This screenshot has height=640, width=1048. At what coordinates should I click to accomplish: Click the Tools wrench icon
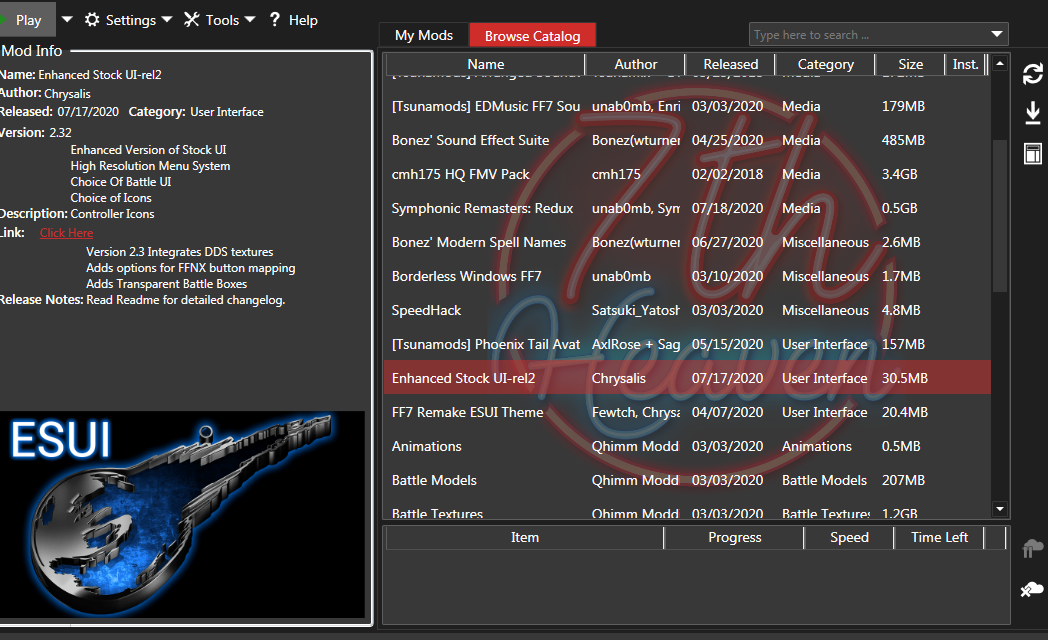(192, 19)
